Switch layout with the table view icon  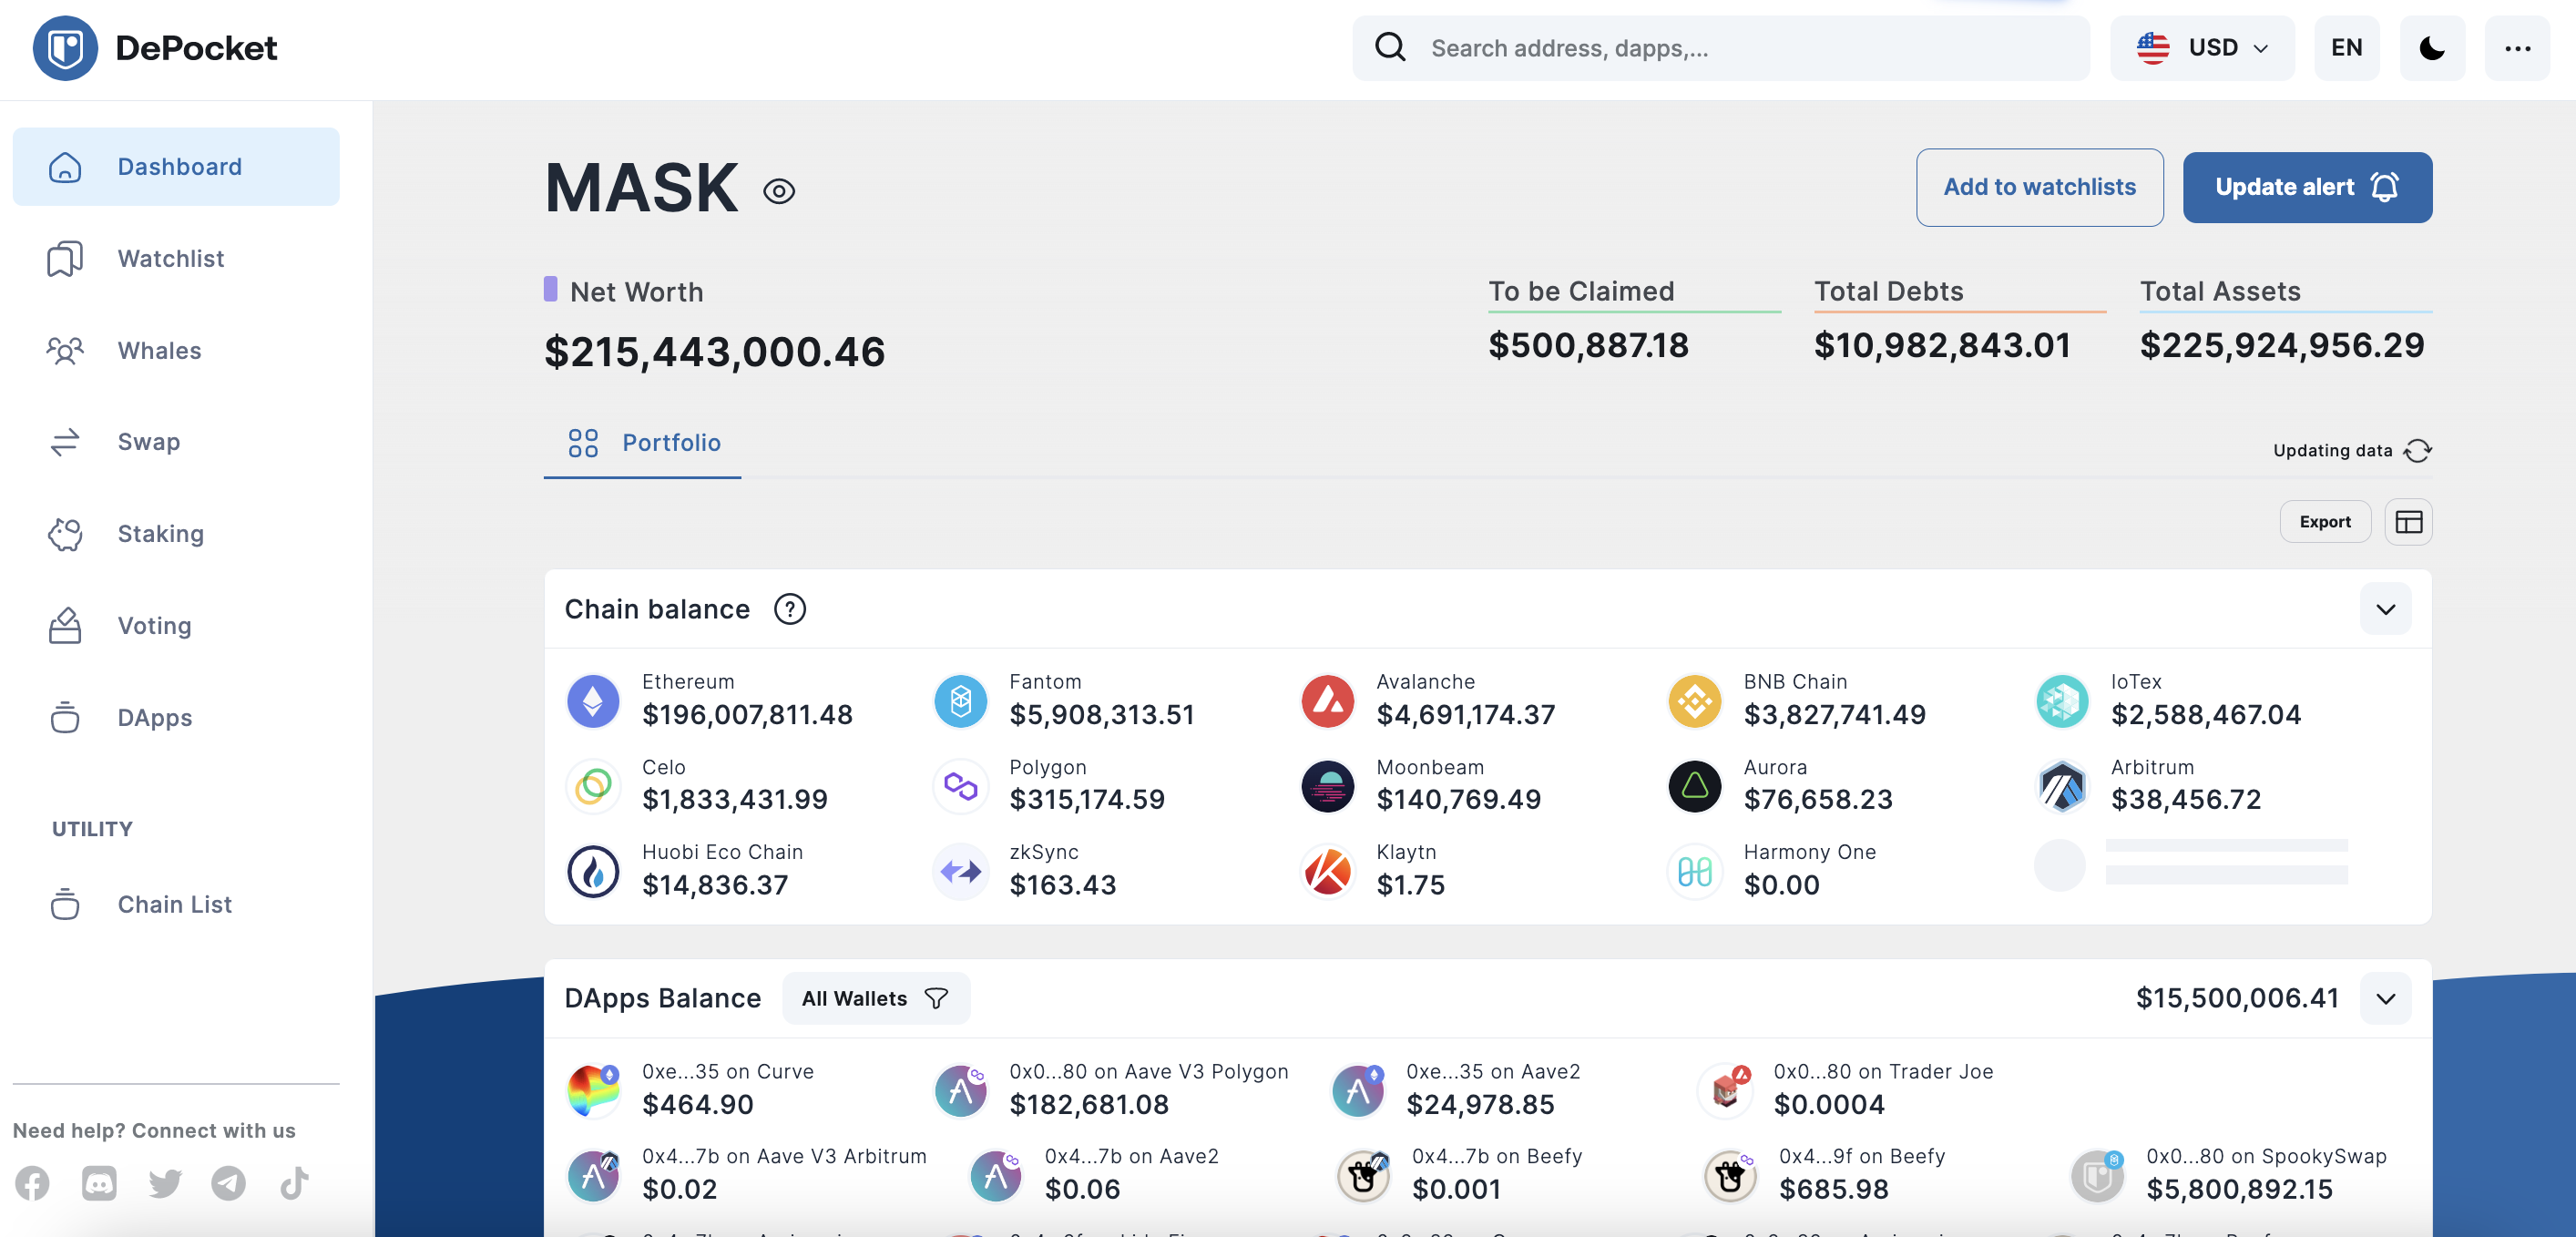tap(2408, 522)
